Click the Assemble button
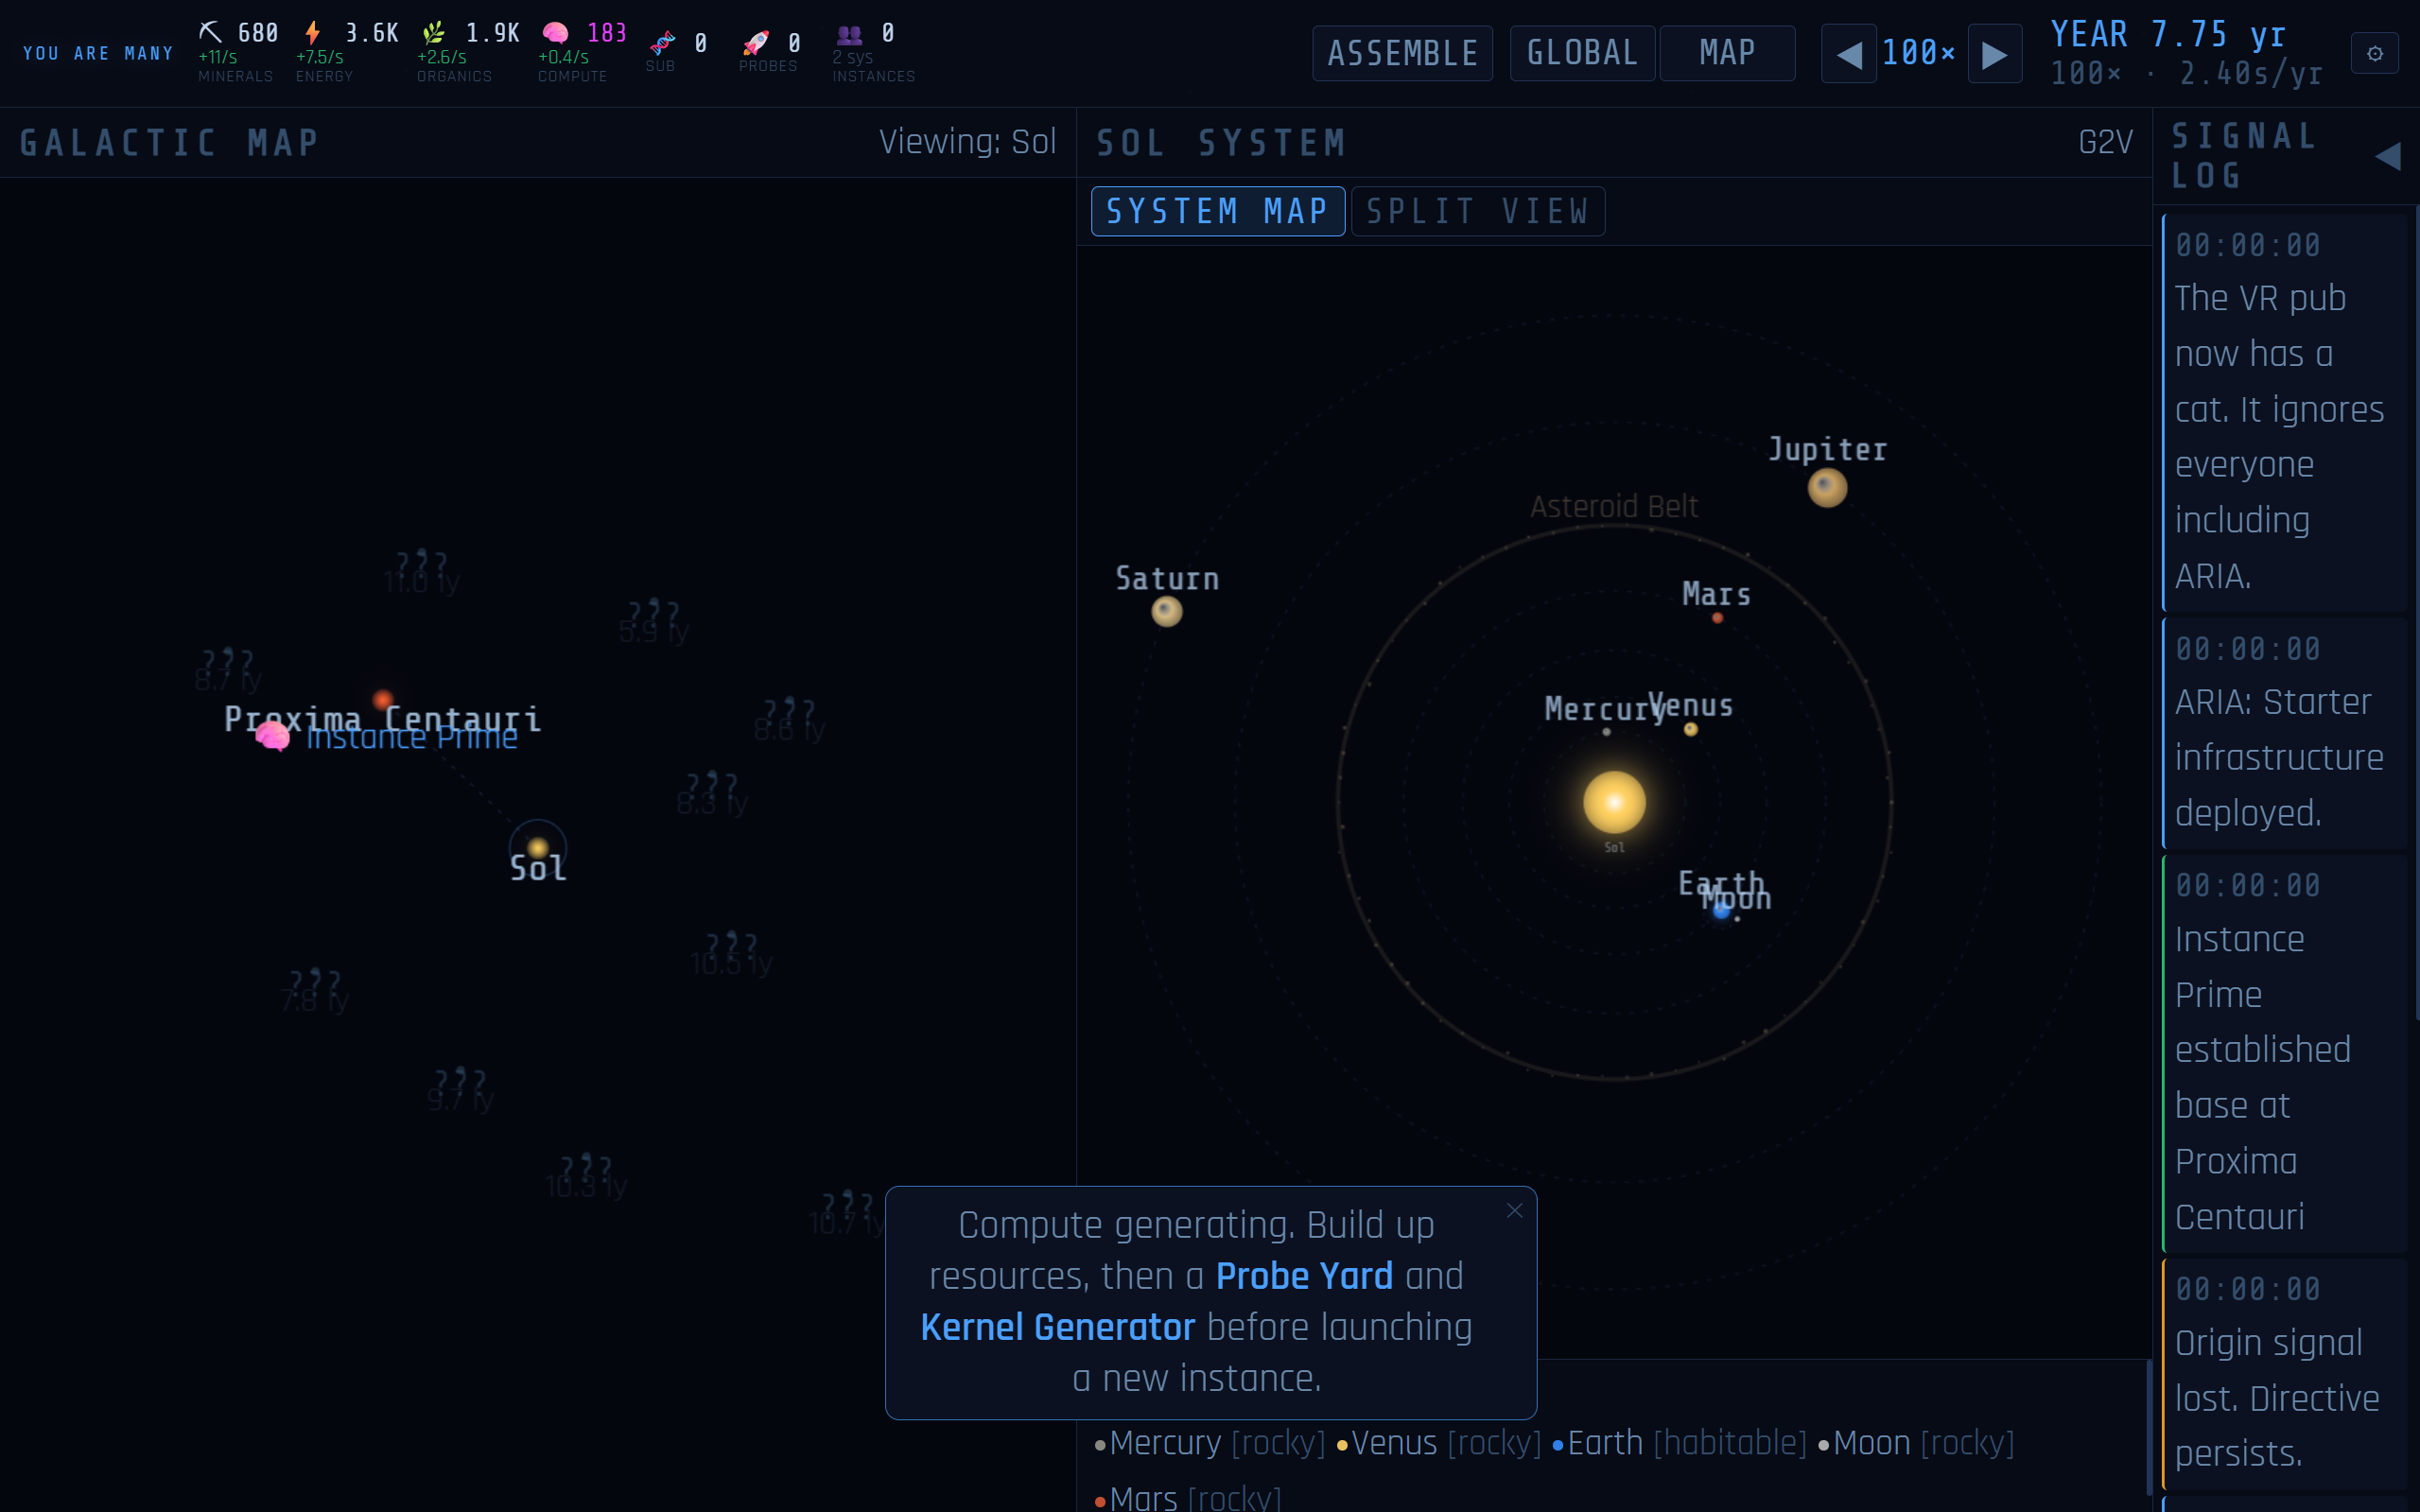The height and width of the screenshot is (1512, 2420). pyautogui.click(x=1402, y=53)
